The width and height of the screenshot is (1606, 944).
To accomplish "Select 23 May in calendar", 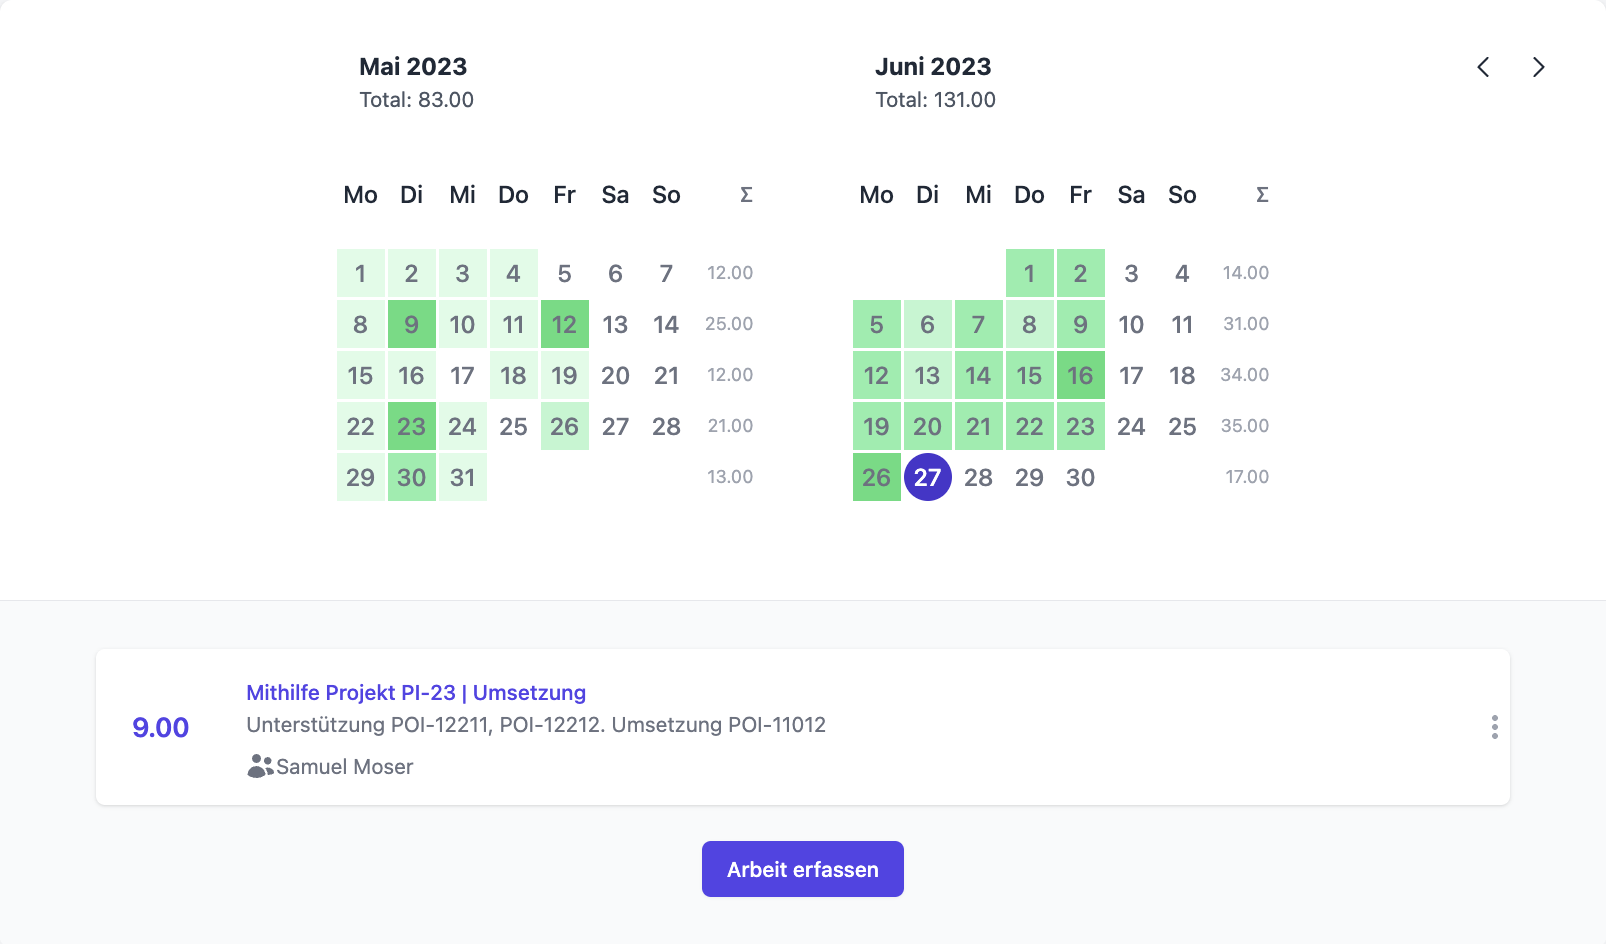I will 411,426.
